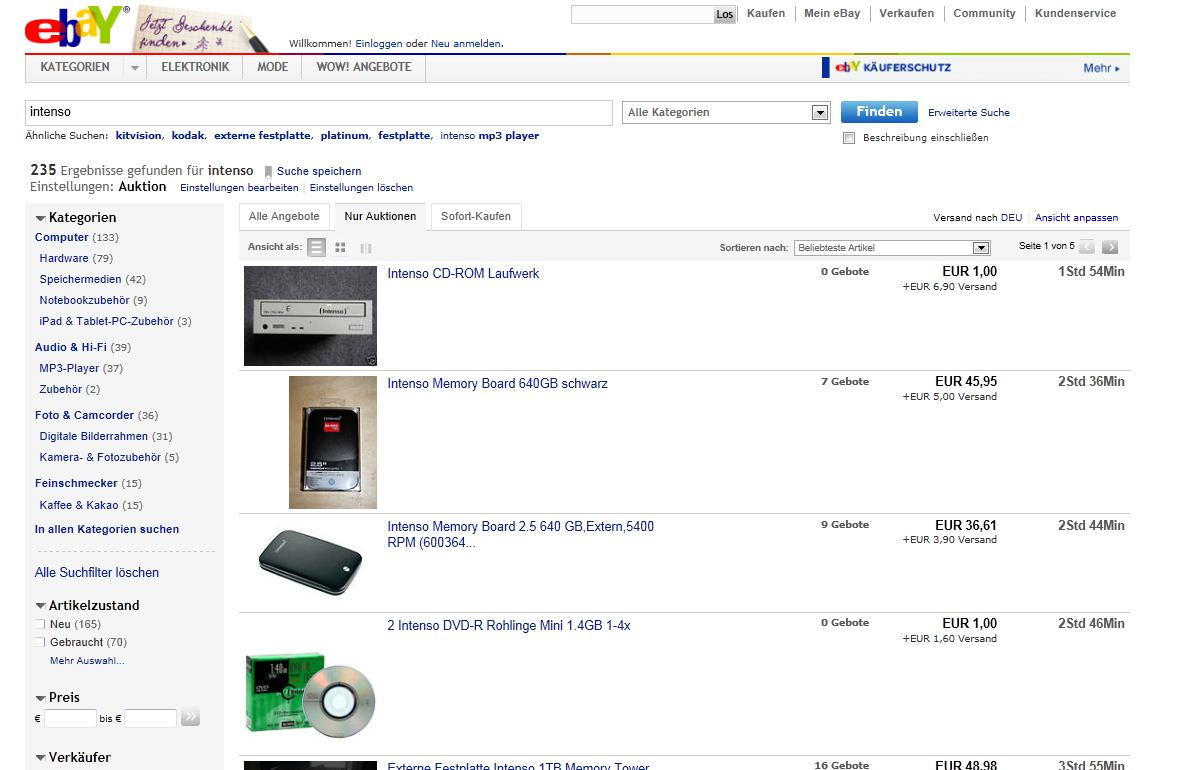The width and height of the screenshot is (1198, 770).
Task: Click related search externe festplatte
Action: click(x=262, y=136)
